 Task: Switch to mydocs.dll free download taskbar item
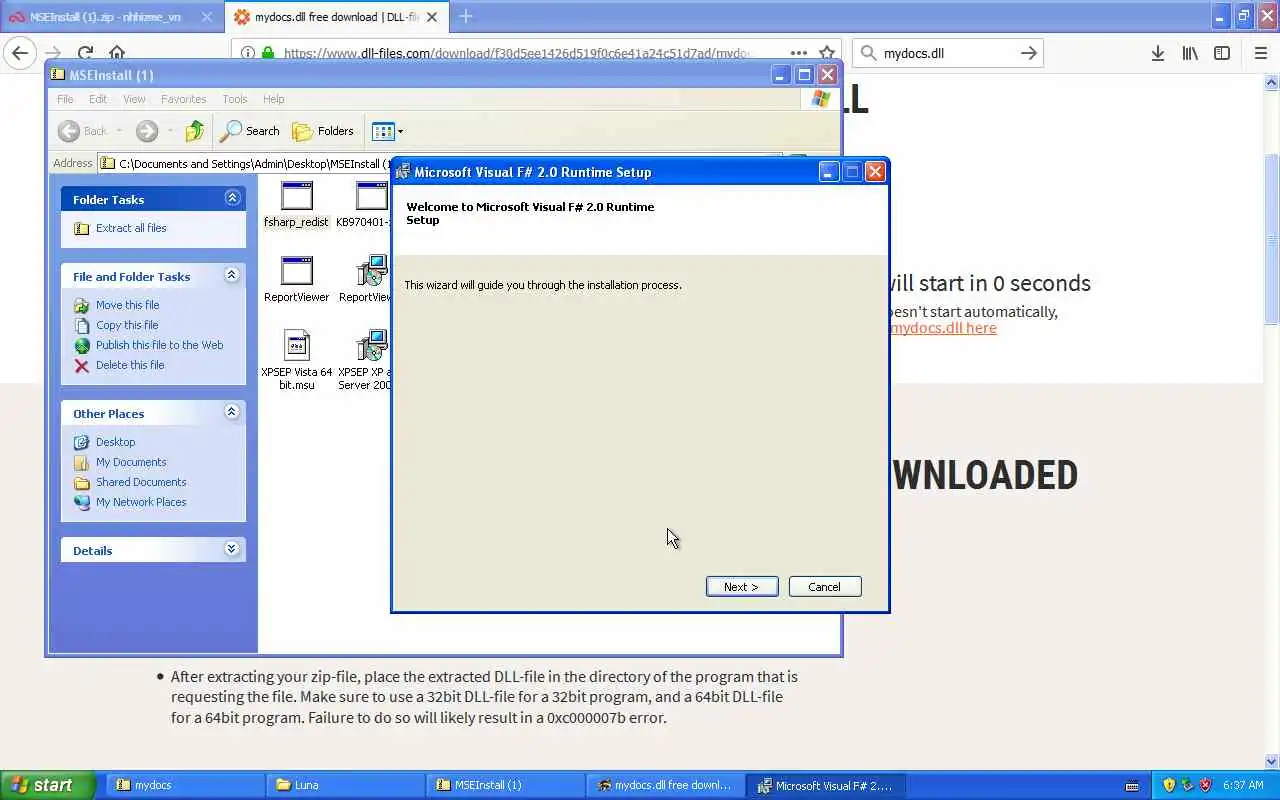667,785
